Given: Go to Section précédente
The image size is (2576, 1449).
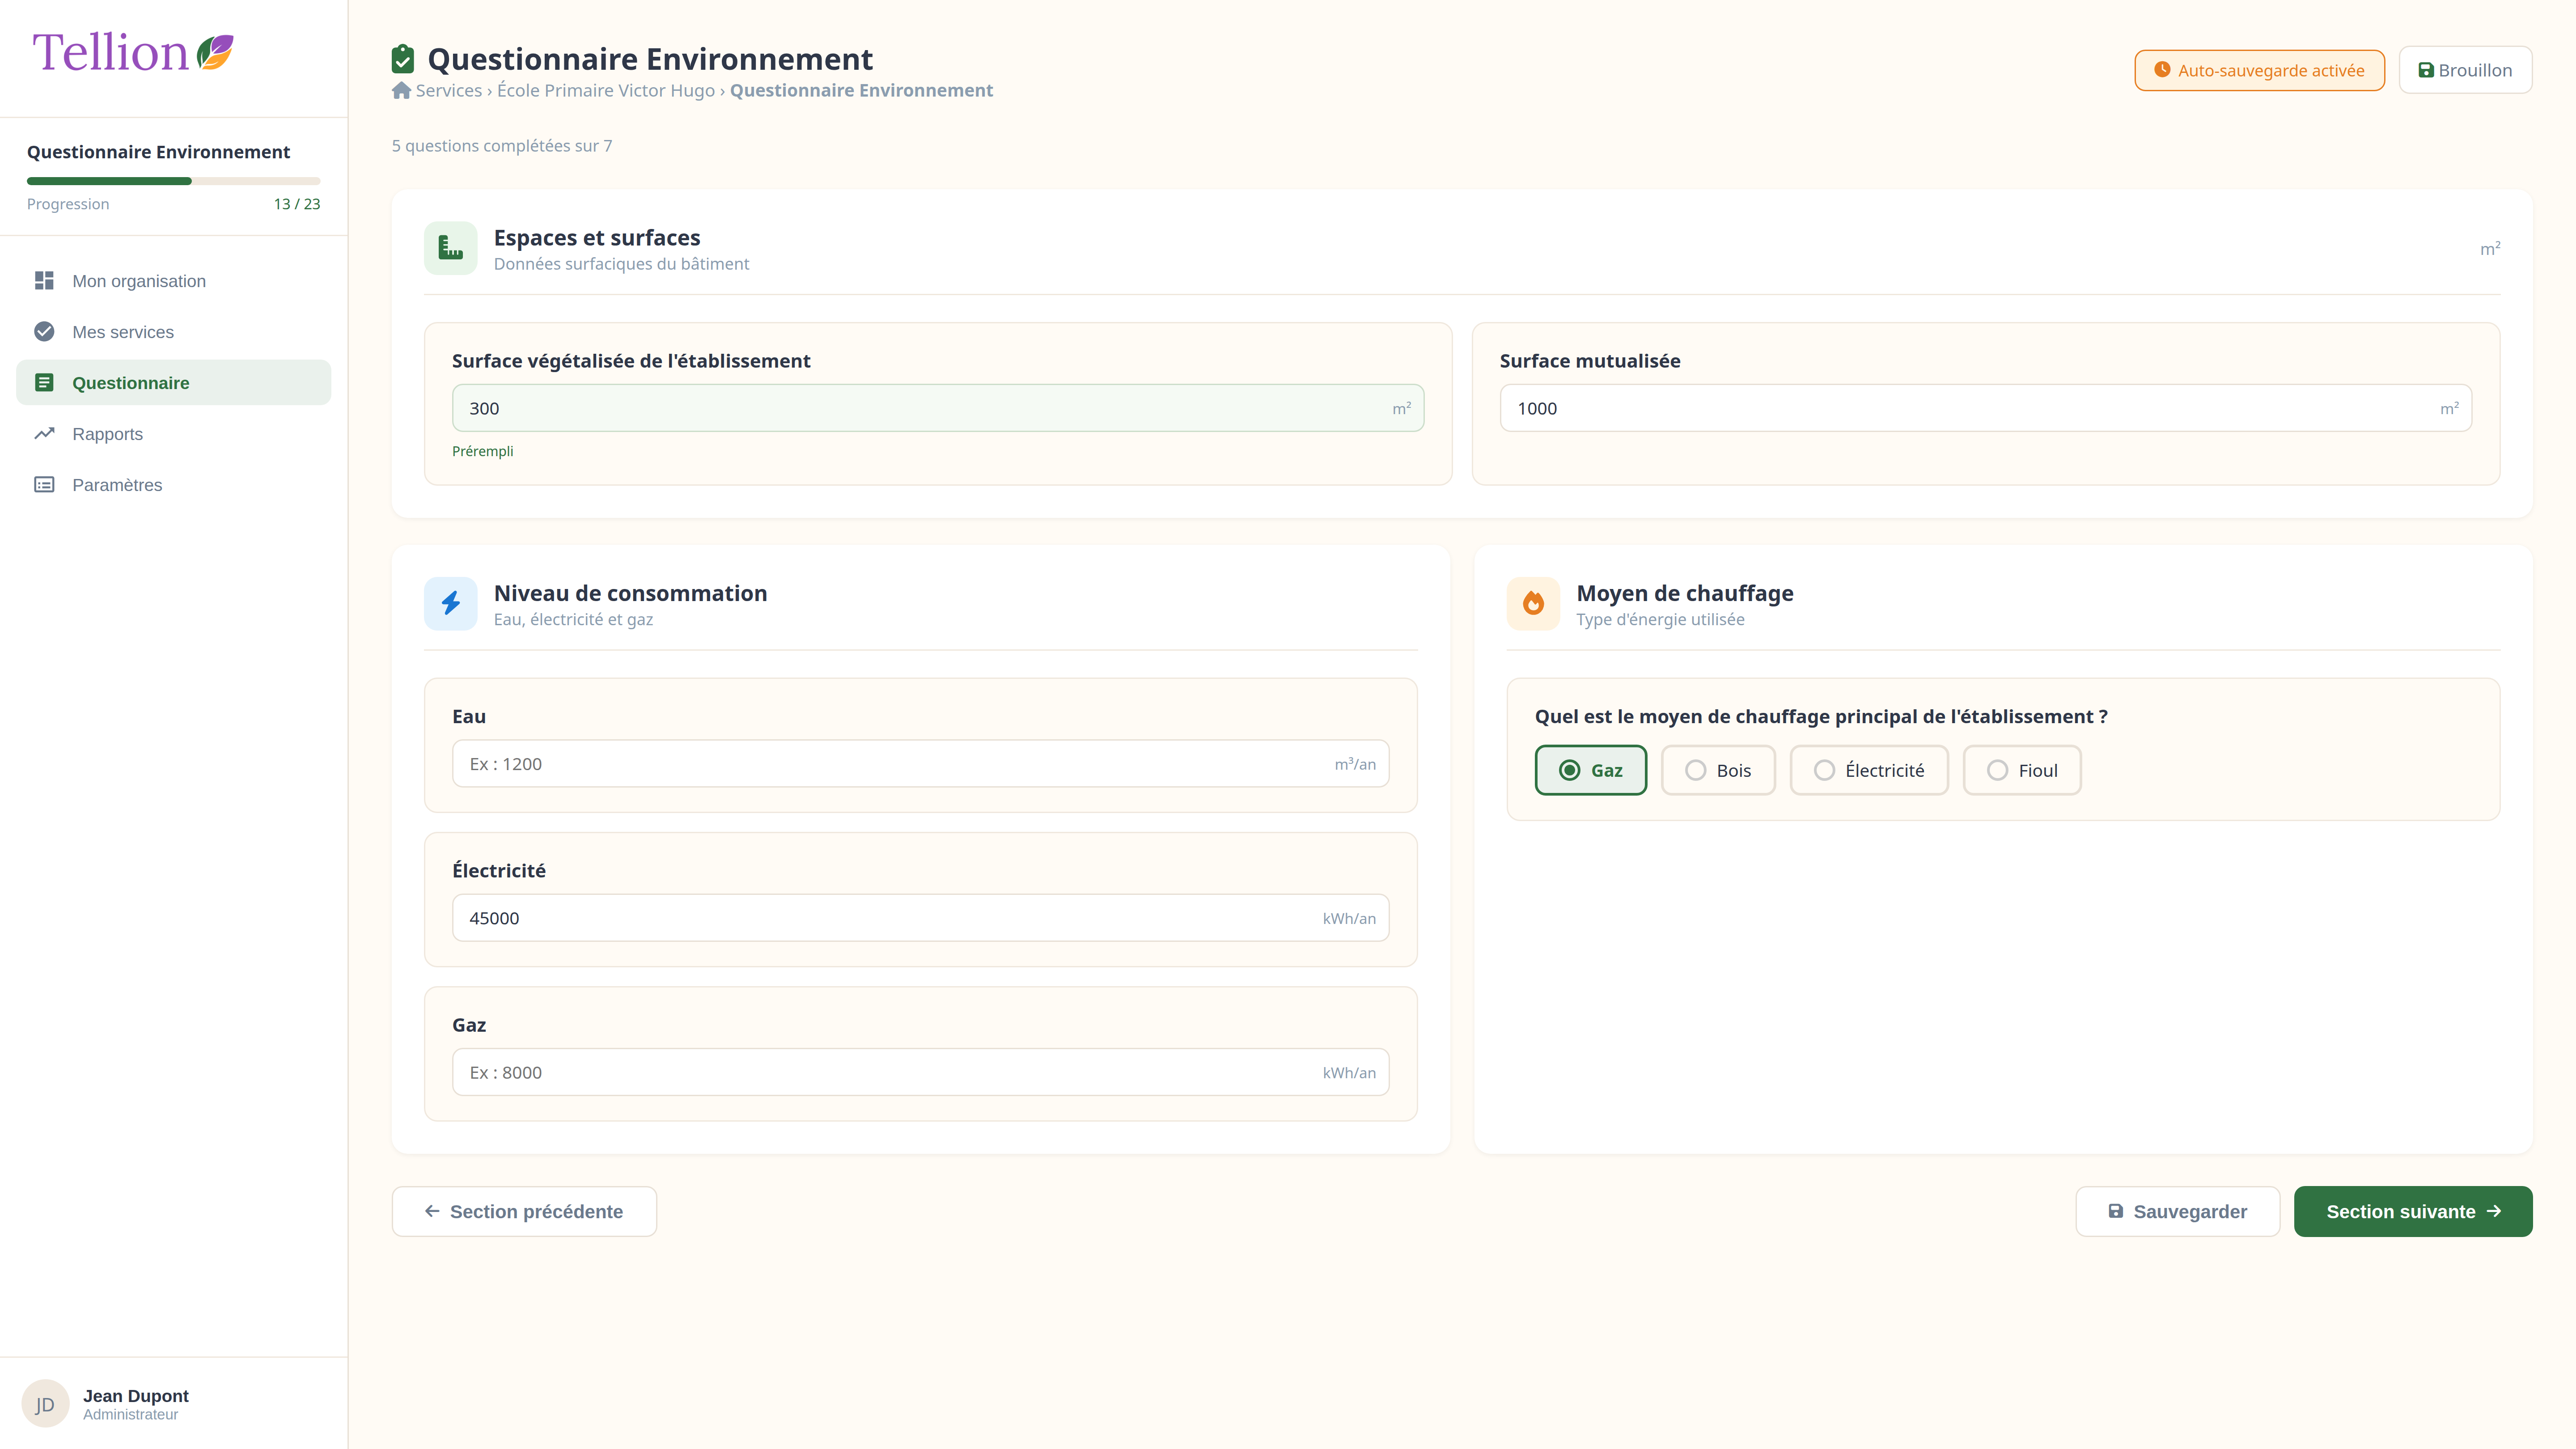Looking at the screenshot, I should point(524,1211).
